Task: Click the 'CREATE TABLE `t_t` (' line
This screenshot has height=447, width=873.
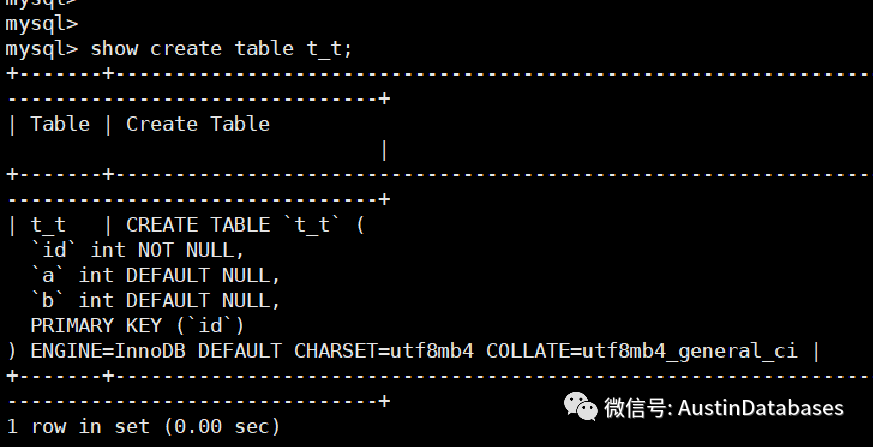Action: [x=245, y=225]
